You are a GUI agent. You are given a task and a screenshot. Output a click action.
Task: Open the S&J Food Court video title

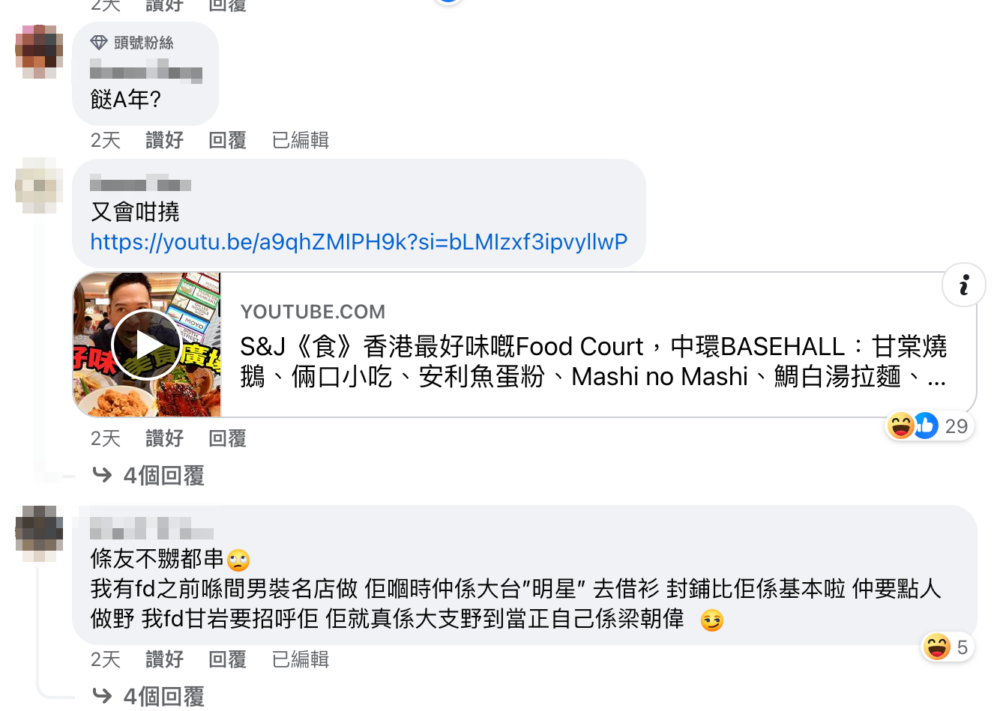tap(593, 362)
